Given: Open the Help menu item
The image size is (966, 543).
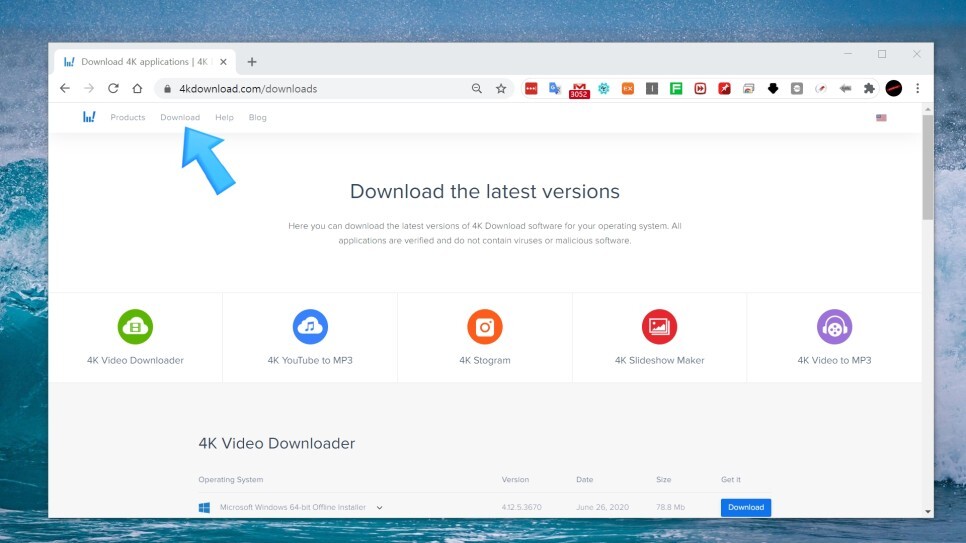Looking at the screenshot, I should tap(224, 117).
